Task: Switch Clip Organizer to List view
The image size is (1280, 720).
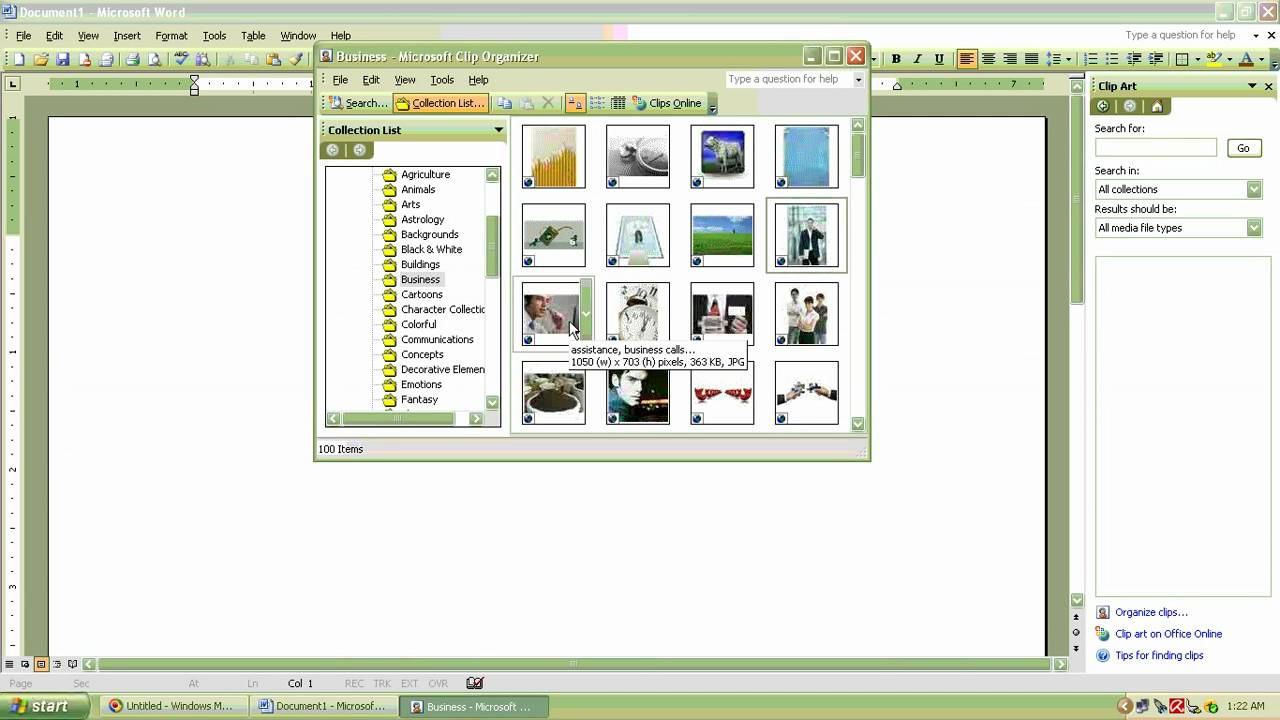Action: click(597, 103)
